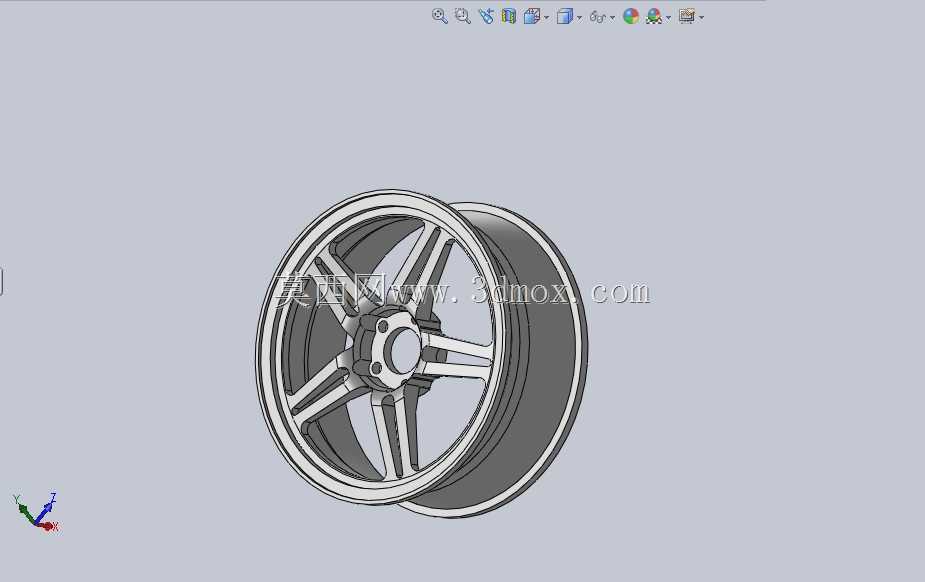Click the Zoom to Fit icon
The height and width of the screenshot is (582, 925).
(439, 17)
